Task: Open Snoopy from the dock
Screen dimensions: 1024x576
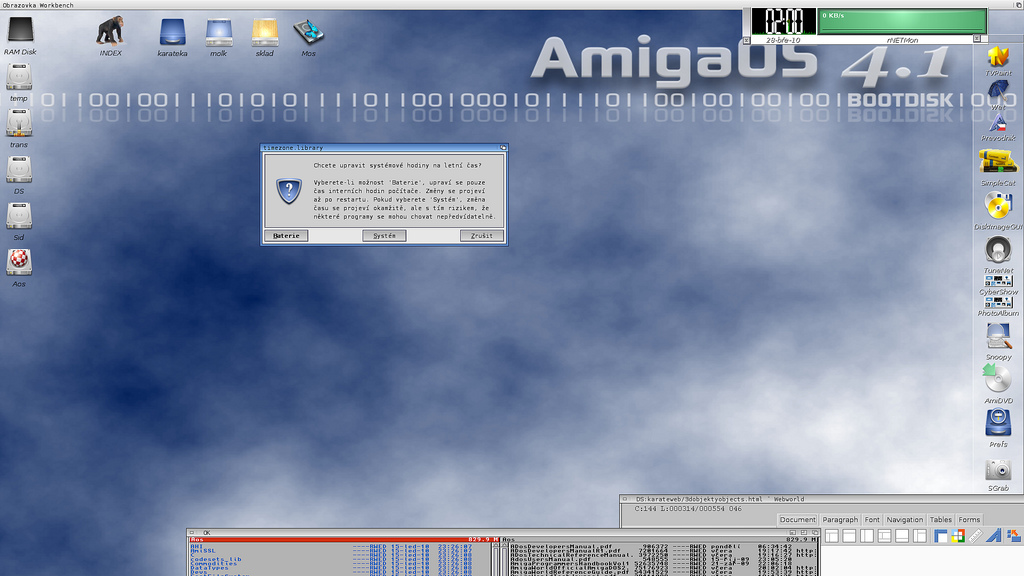Action: pos(997,336)
